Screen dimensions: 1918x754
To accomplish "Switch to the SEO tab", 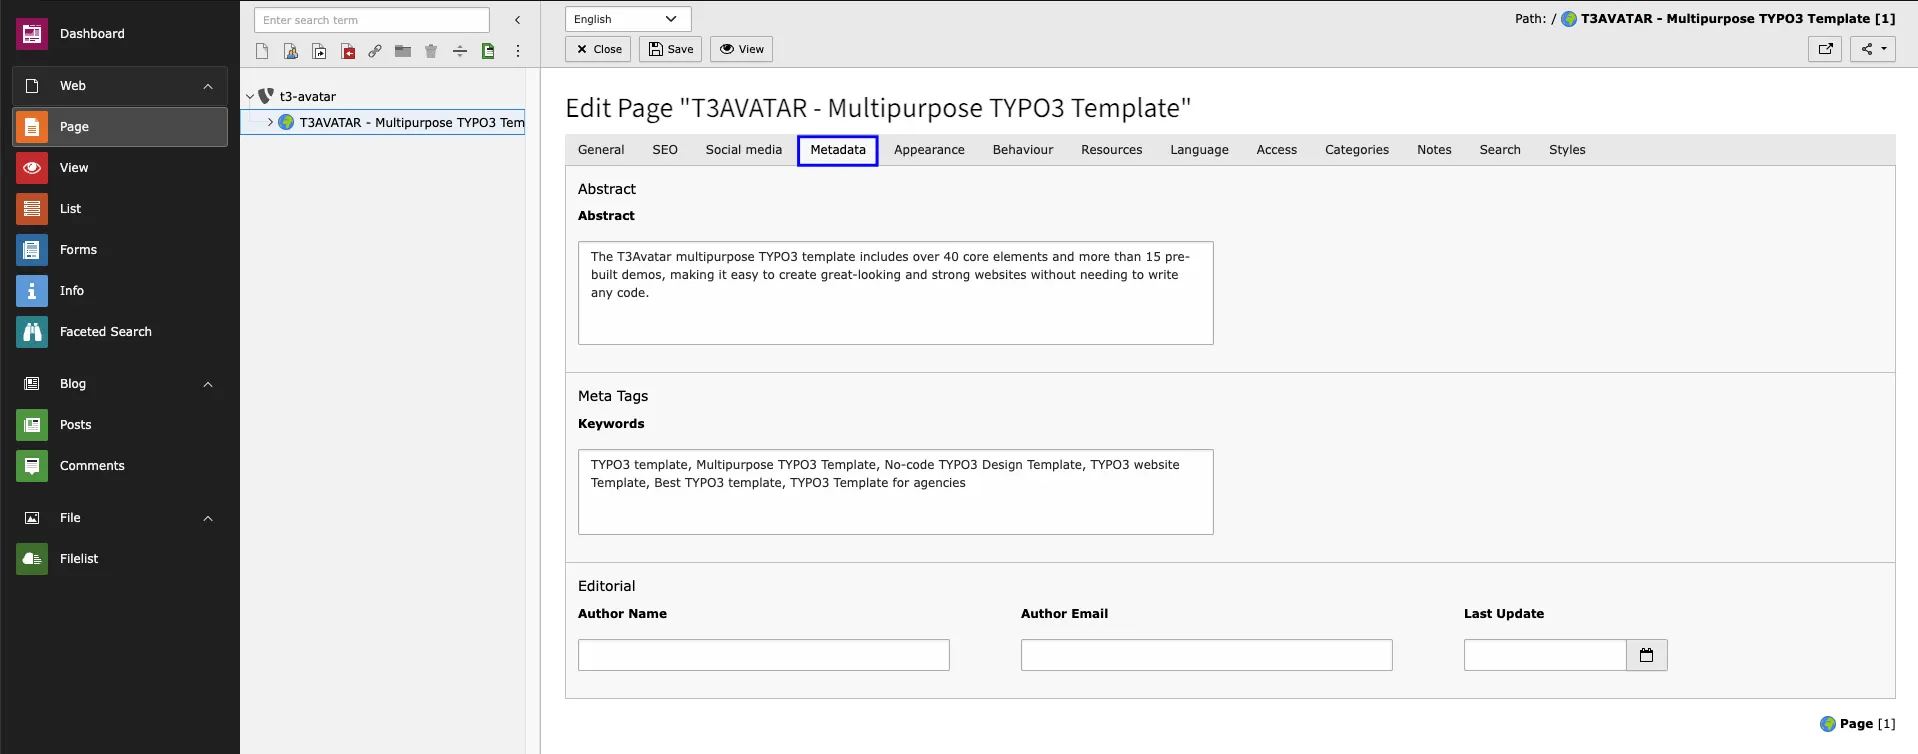I will [665, 150].
